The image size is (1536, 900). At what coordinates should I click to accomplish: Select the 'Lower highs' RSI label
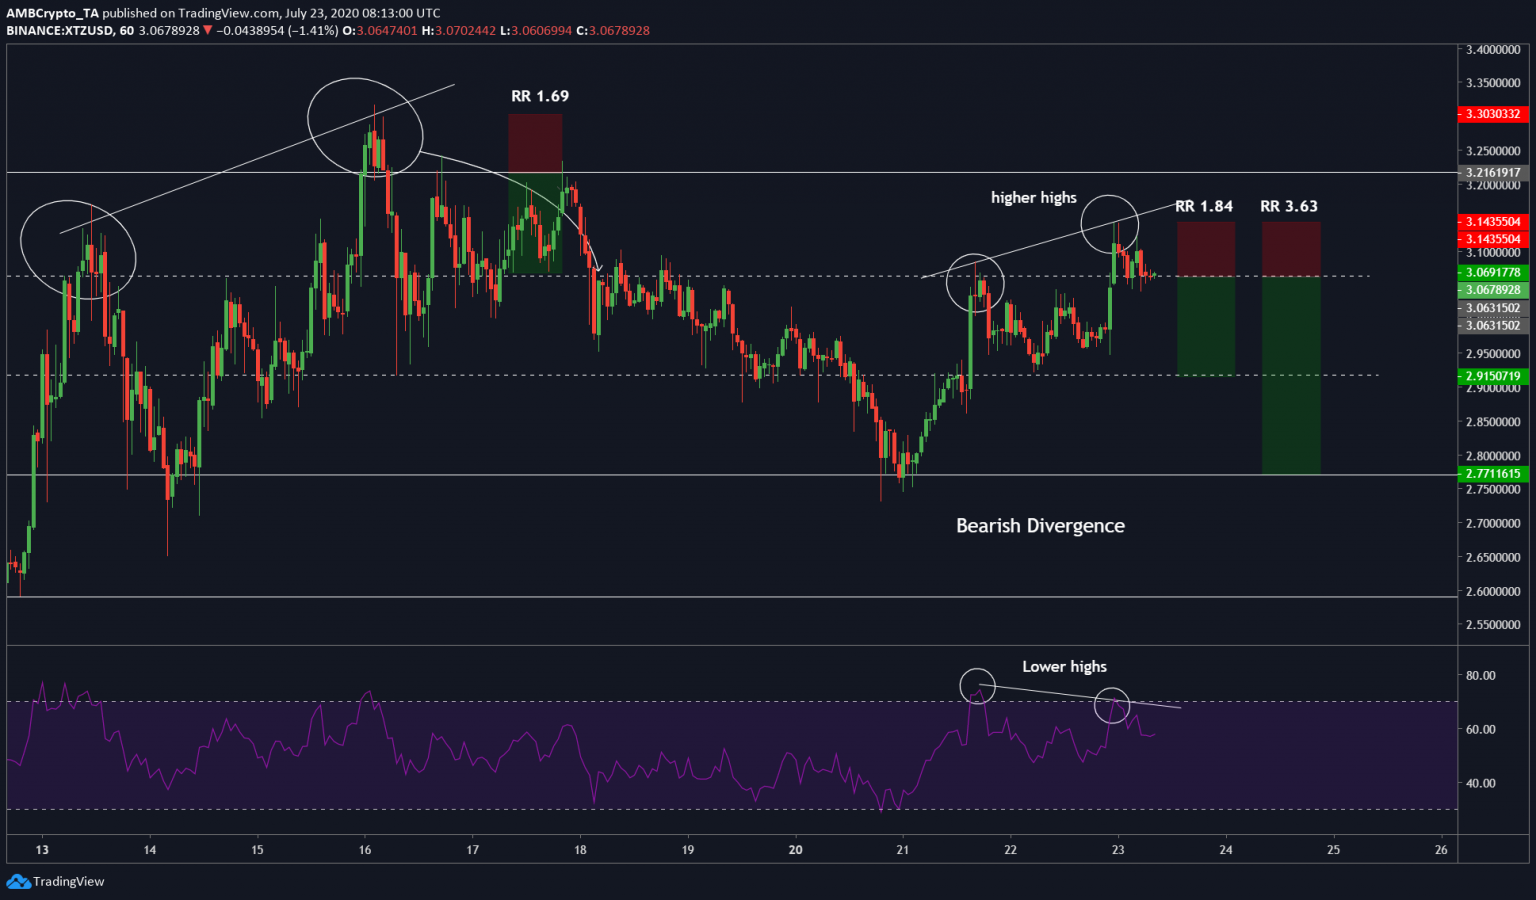click(x=1064, y=667)
